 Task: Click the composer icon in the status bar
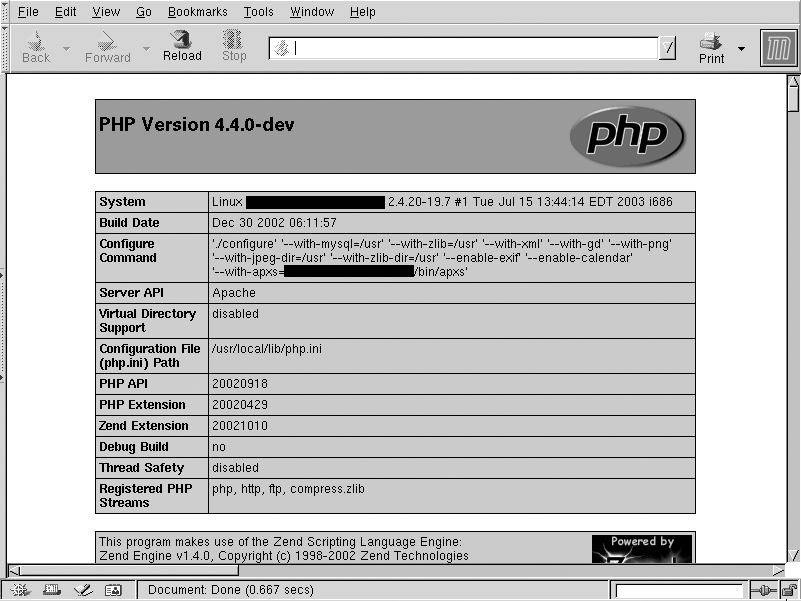pyautogui.click(x=84, y=590)
